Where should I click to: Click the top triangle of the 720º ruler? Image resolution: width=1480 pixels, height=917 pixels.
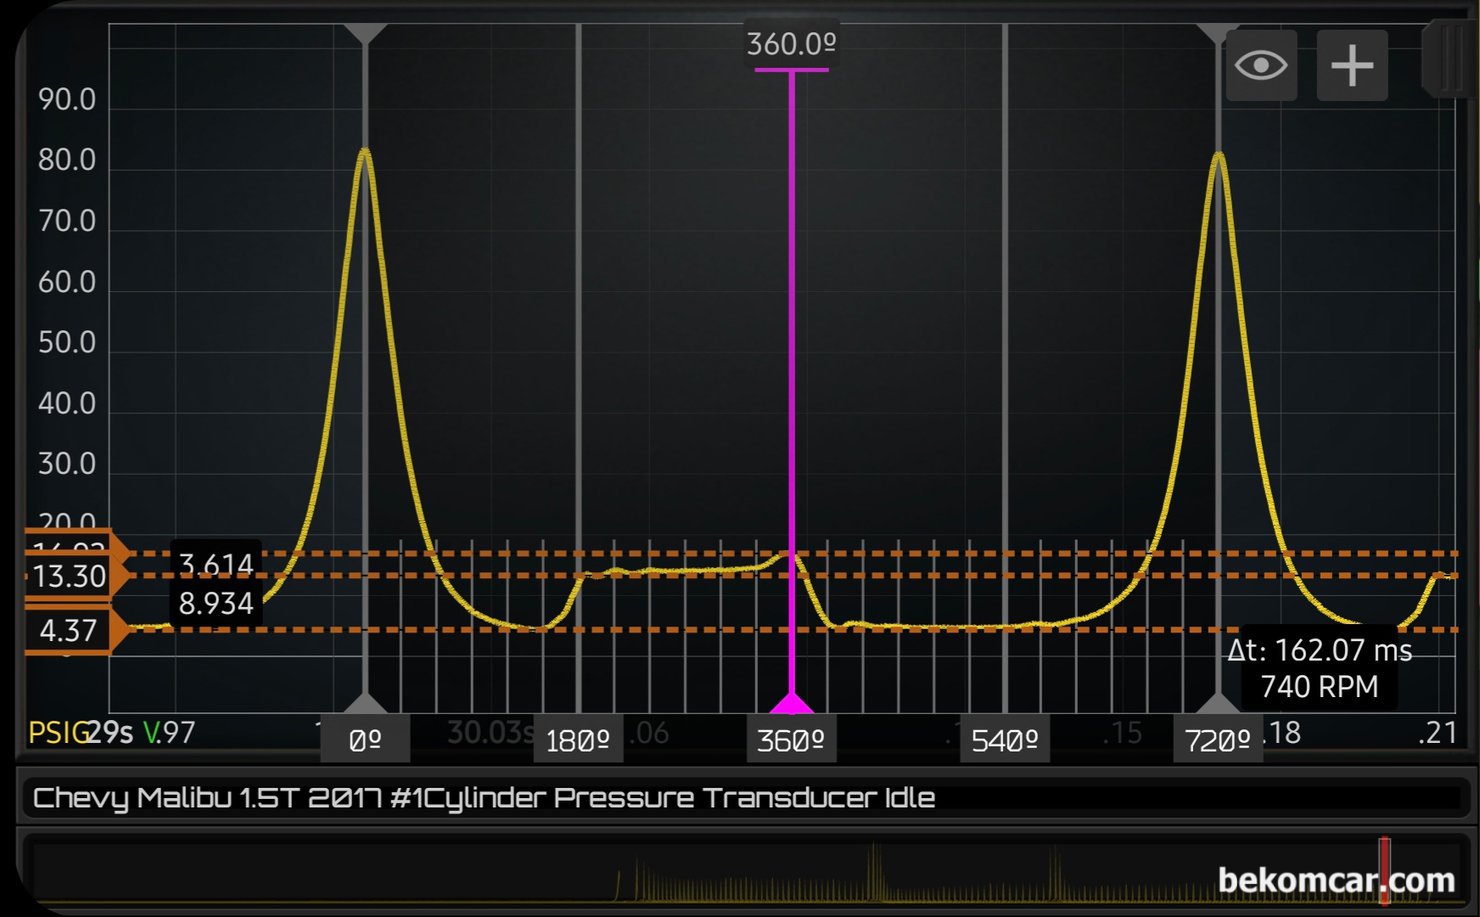click(x=1218, y=33)
